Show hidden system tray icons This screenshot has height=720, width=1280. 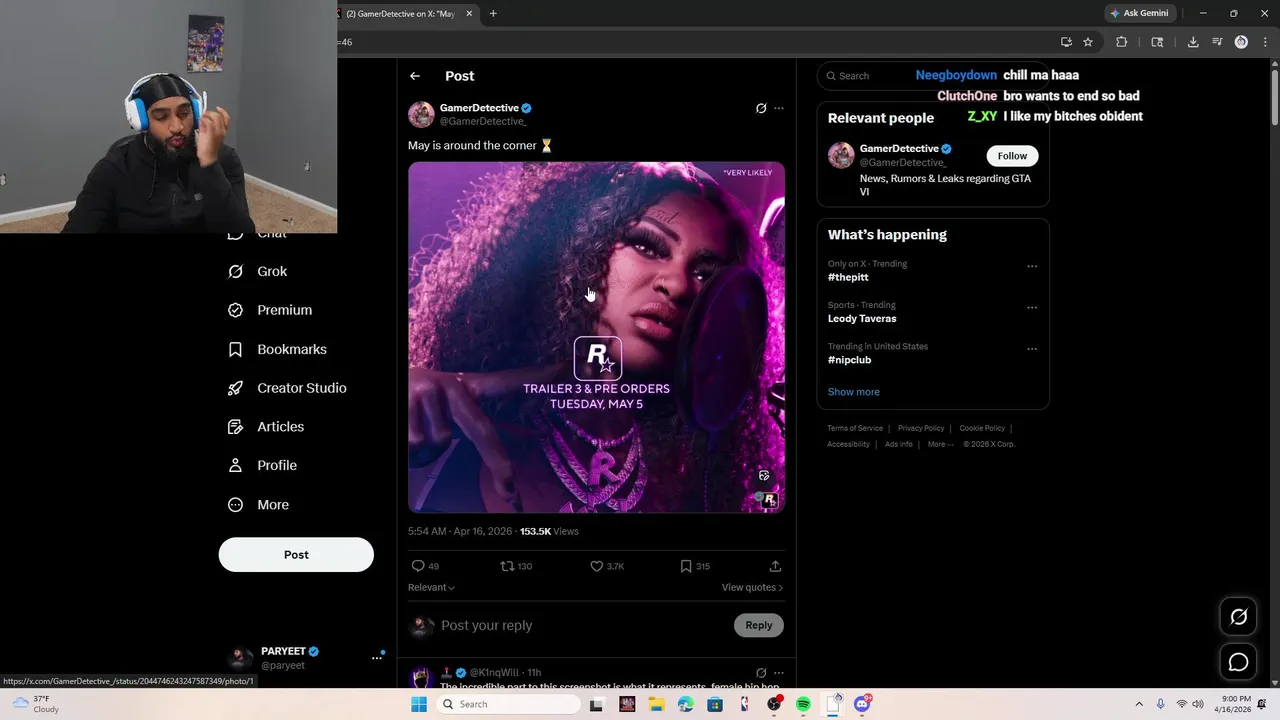pos(1139,704)
